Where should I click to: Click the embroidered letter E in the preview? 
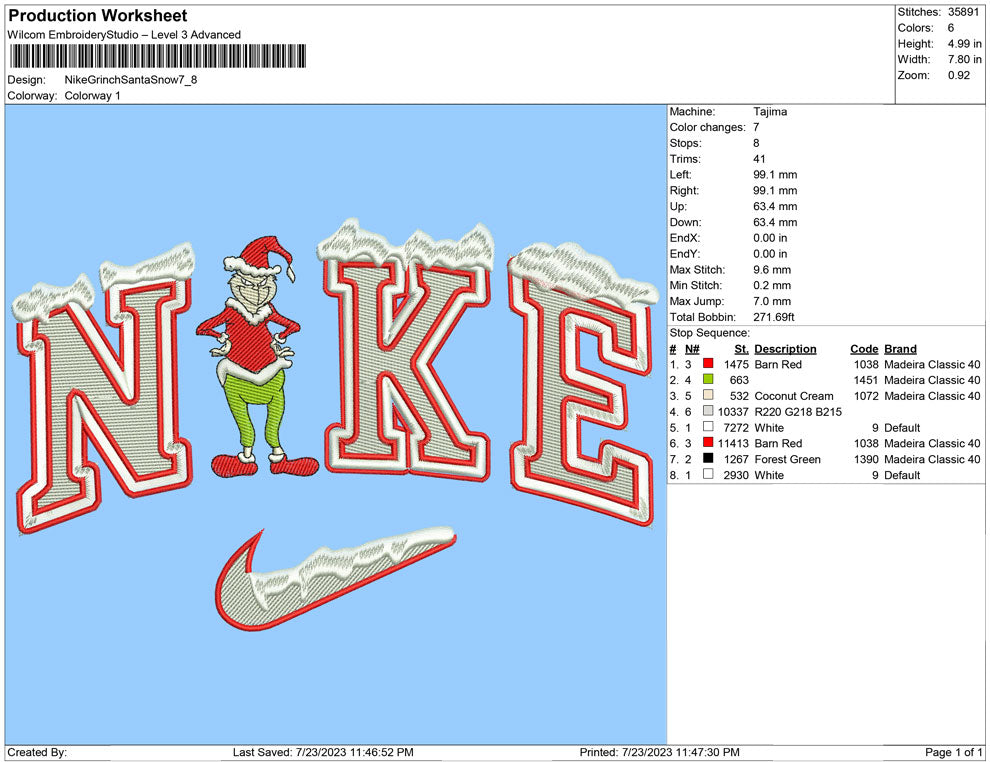coord(582,385)
